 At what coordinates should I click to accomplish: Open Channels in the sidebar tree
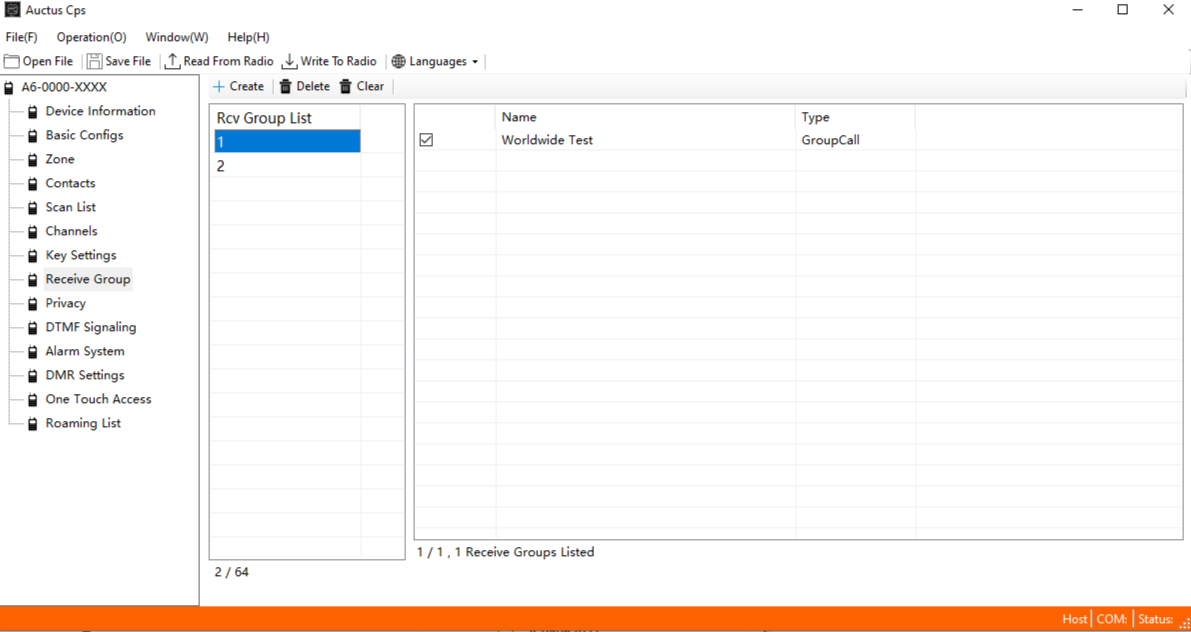point(71,231)
